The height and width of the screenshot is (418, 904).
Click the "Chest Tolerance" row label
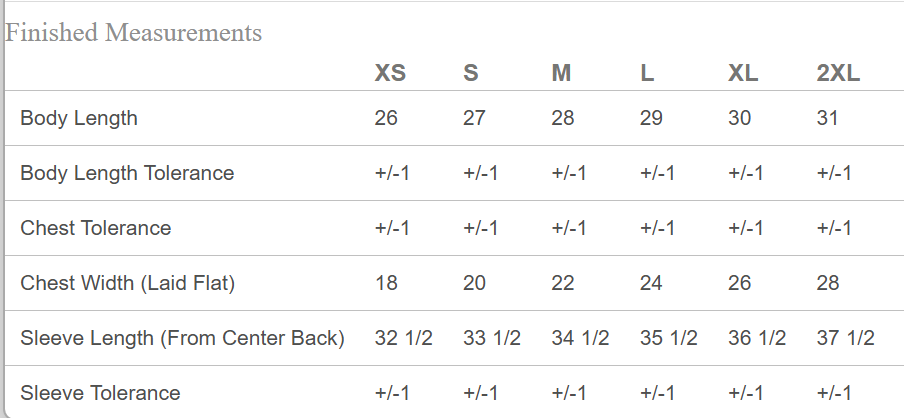click(96, 228)
